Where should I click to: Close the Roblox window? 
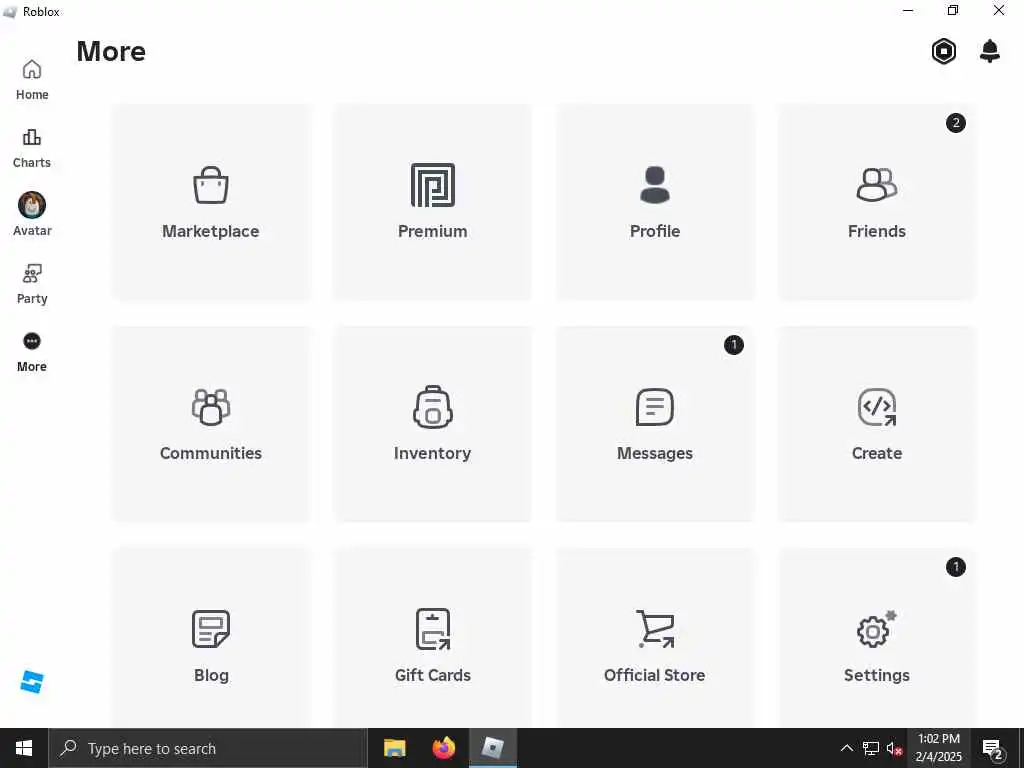999,10
